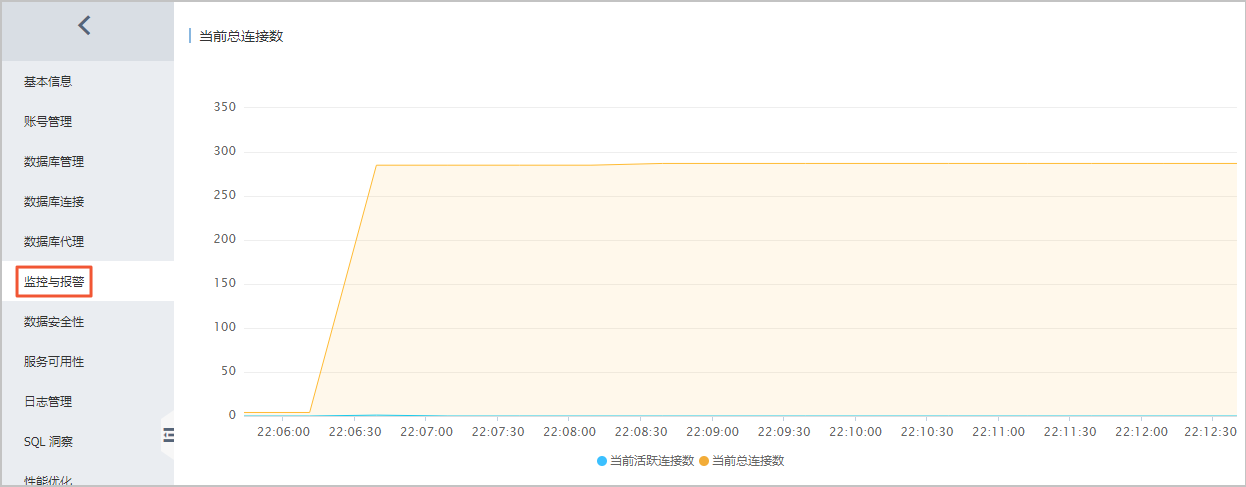Toggle the blue 当前活跃连接数 legend dot
The width and height of the screenshot is (1246, 487).
click(602, 461)
